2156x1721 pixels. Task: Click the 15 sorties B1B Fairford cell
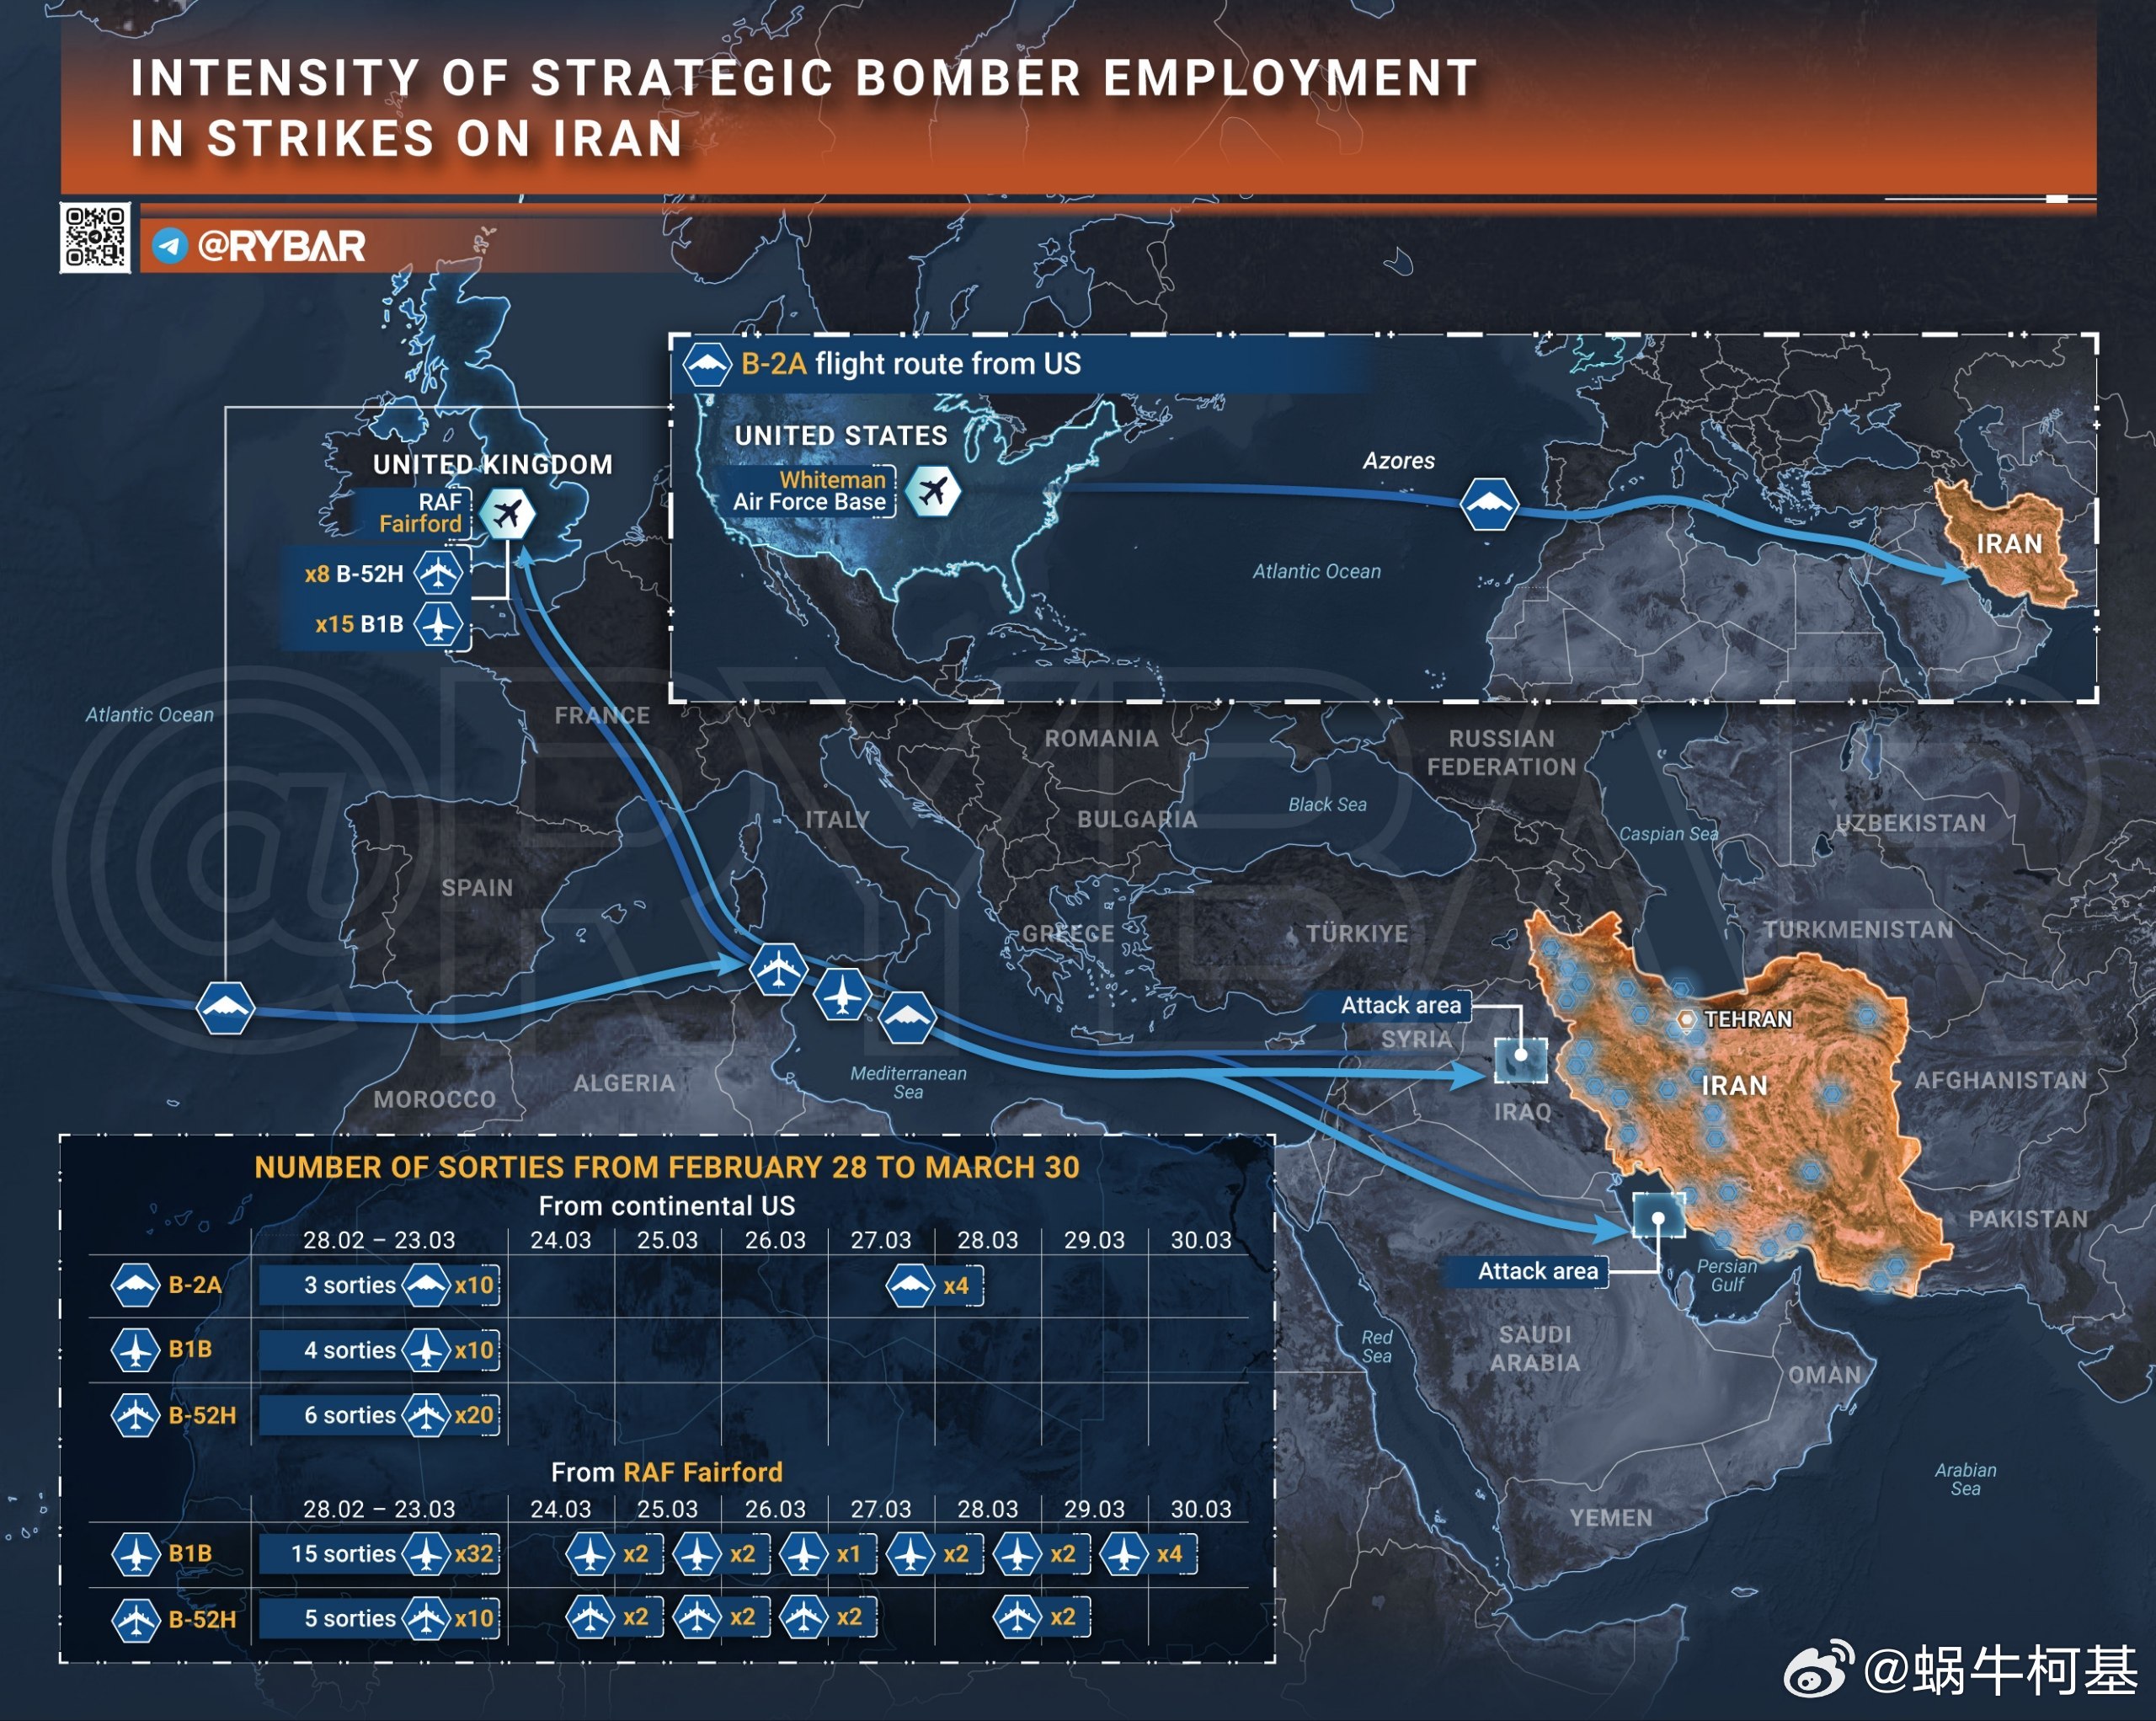(x=343, y=1554)
